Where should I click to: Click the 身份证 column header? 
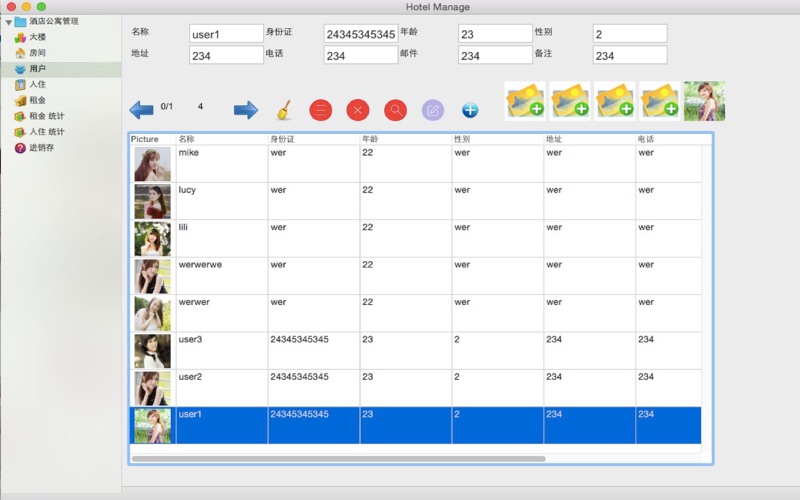point(282,139)
